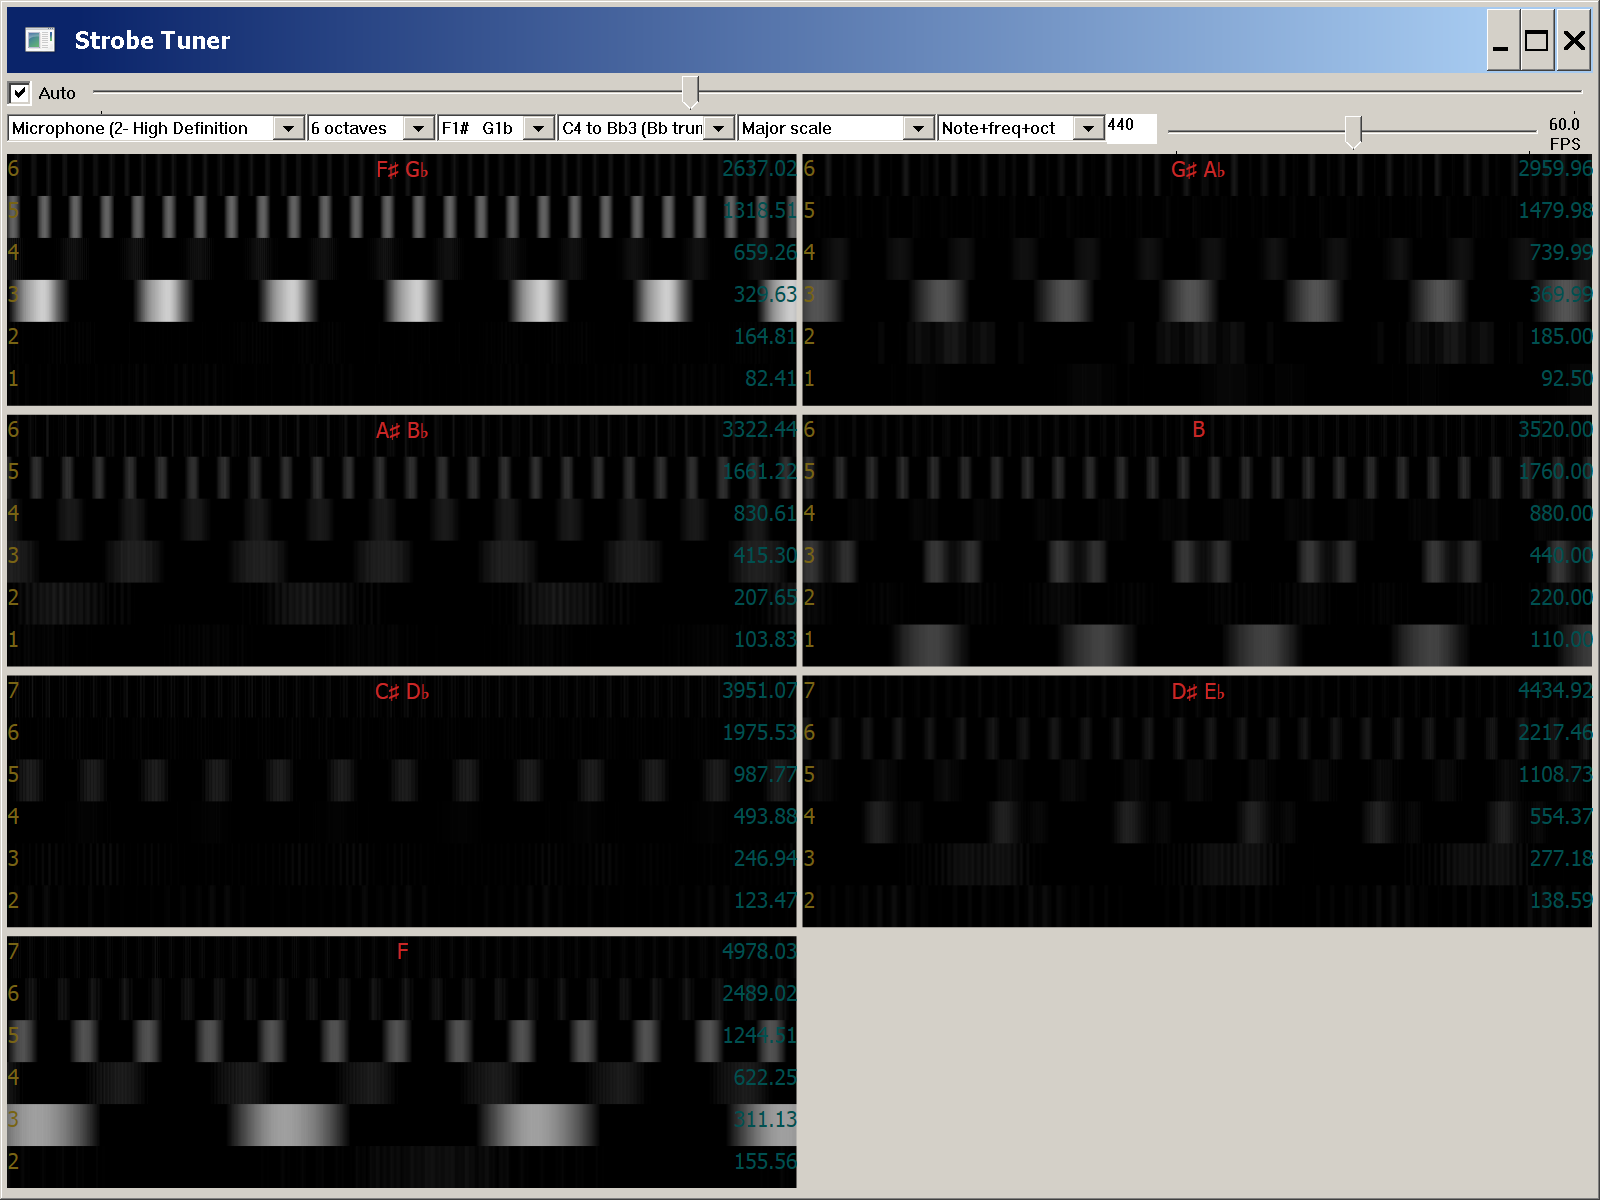
Task: Open the "C4 to Bb3 (Bb trumpet)" range dropdown
Action: pos(718,128)
